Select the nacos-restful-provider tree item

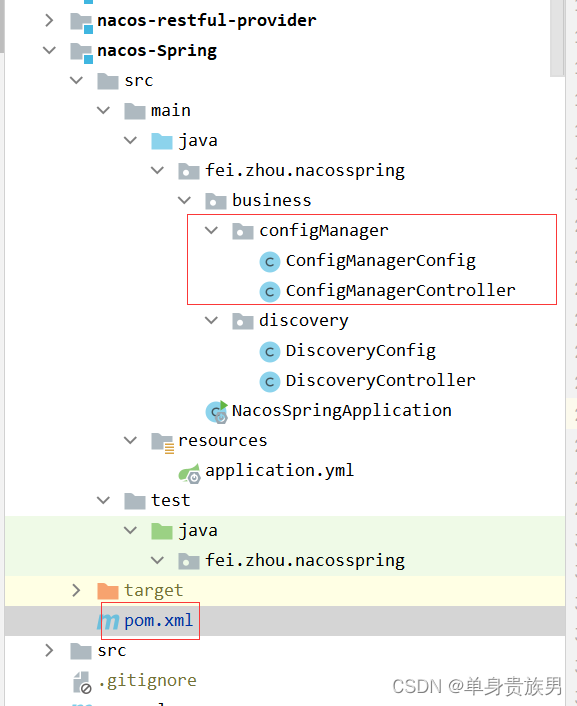[x=207, y=20]
